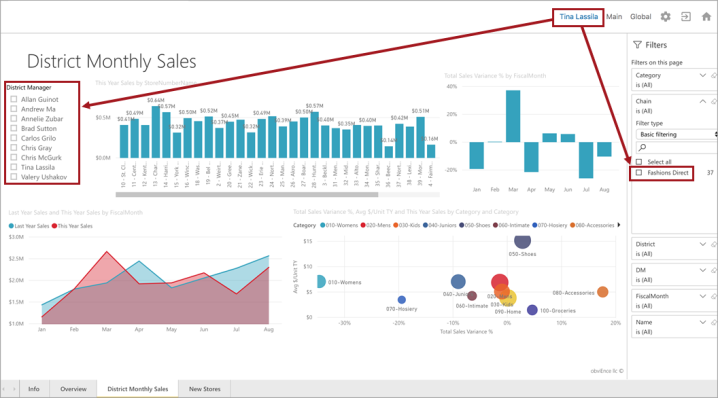
Task: Tick the Fashions Direct checkbox
Action: 639,173
